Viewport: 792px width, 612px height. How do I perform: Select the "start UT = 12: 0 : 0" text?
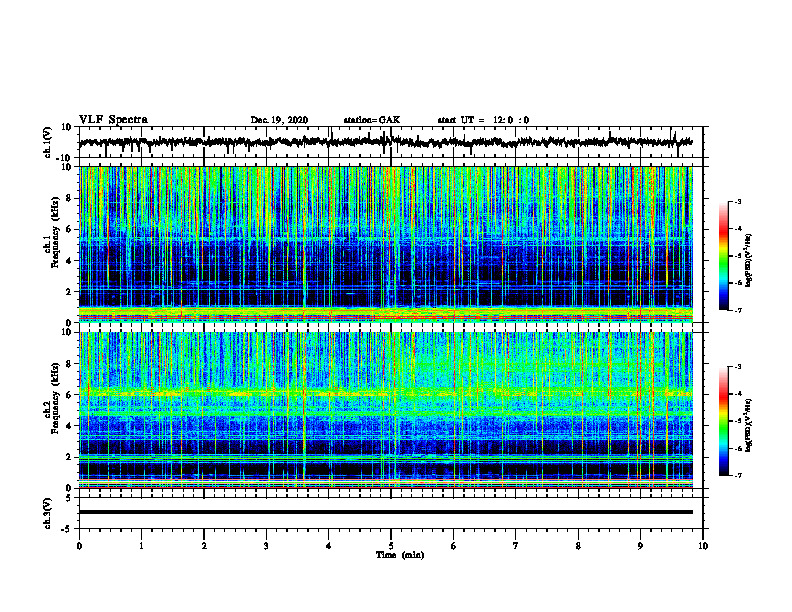point(483,120)
